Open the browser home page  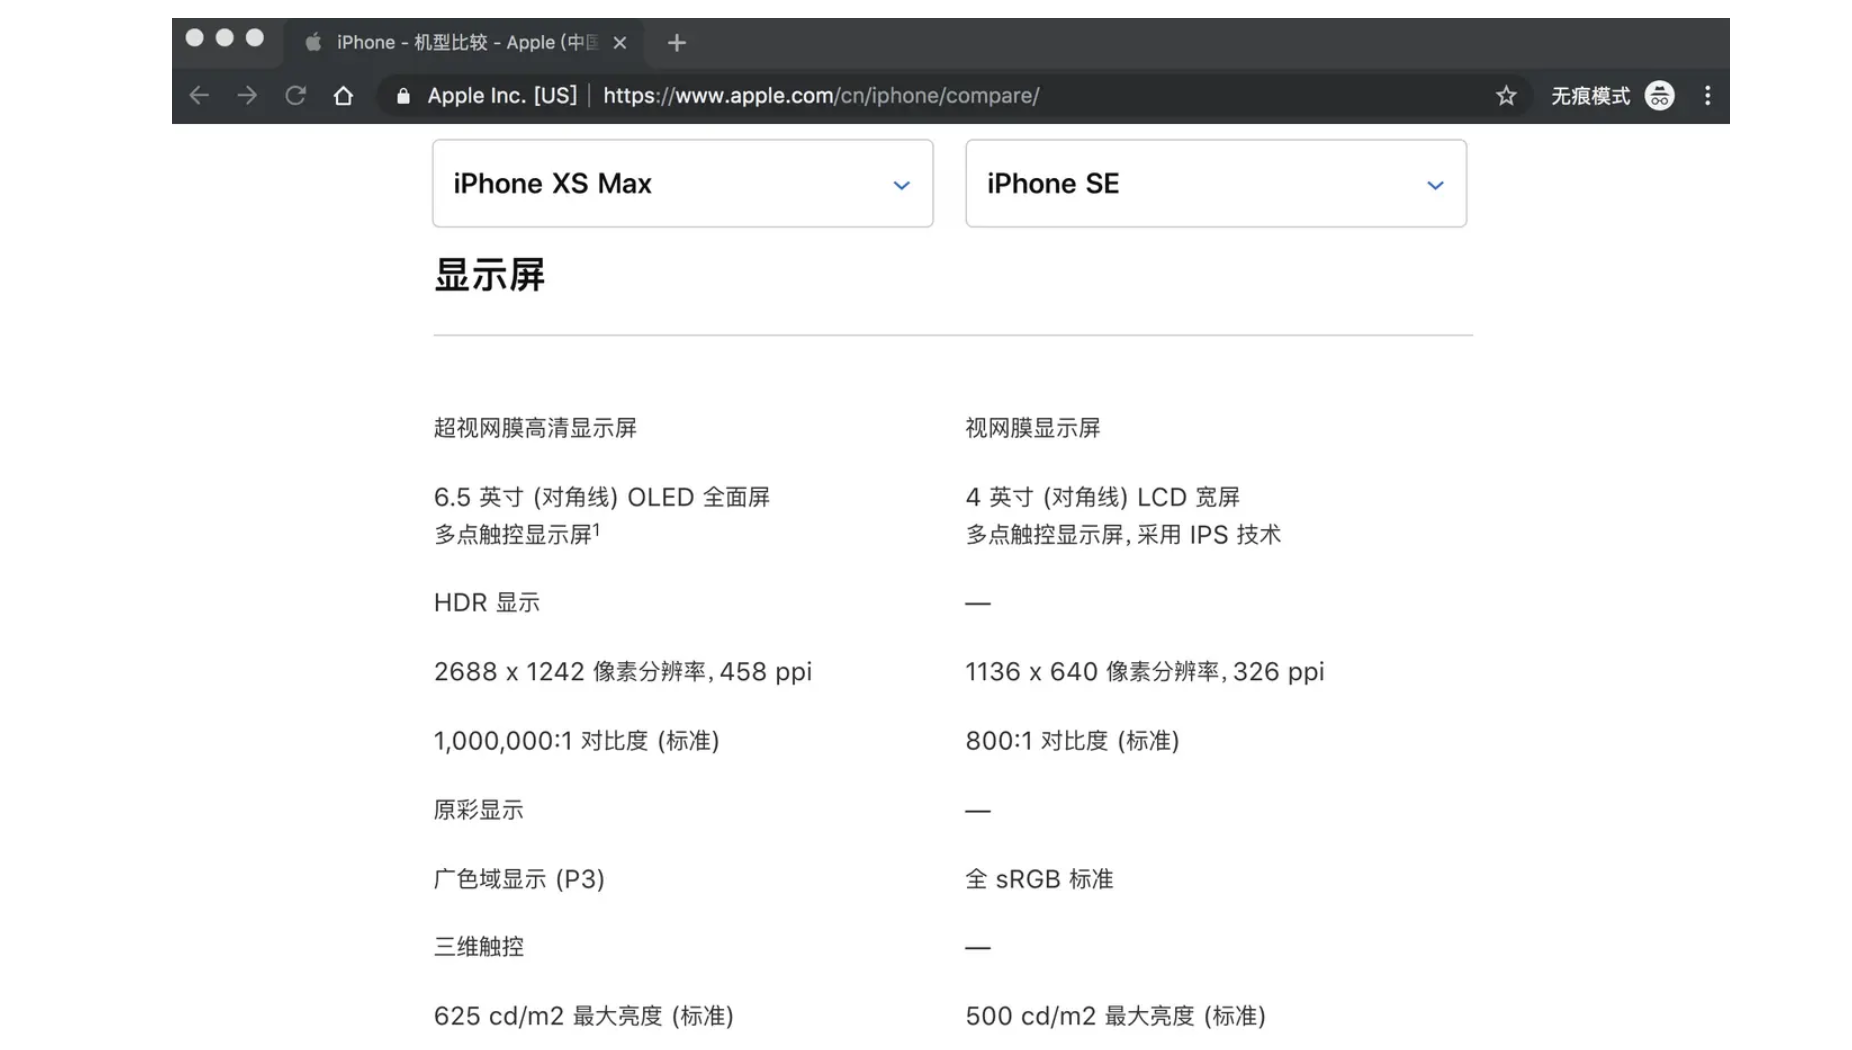[343, 96]
